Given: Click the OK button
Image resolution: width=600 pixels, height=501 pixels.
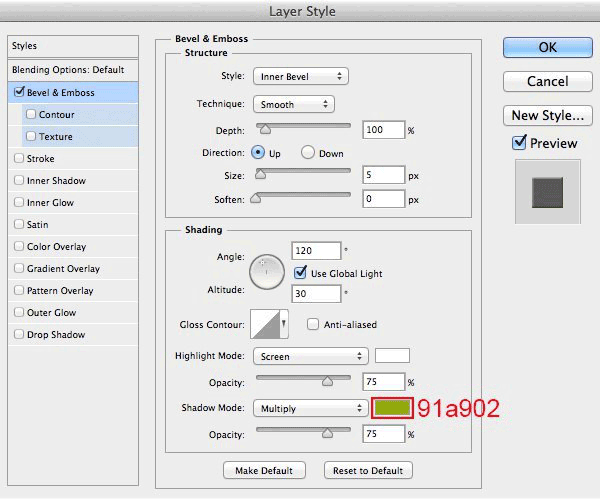Looking at the screenshot, I should click(x=548, y=47).
